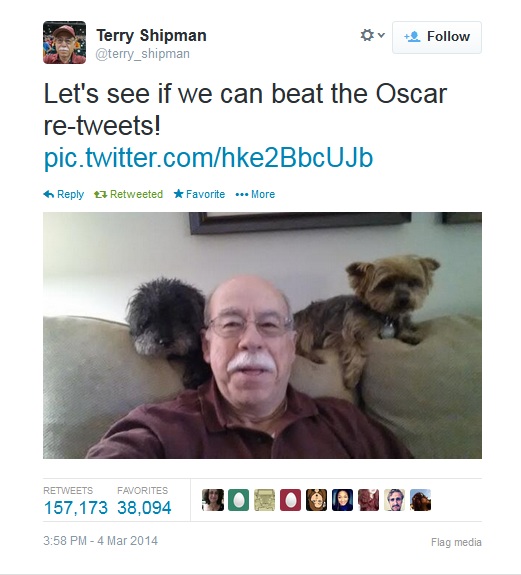Flag media on this tweet
The width and height of the screenshot is (521, 575).
click(456, 542)
